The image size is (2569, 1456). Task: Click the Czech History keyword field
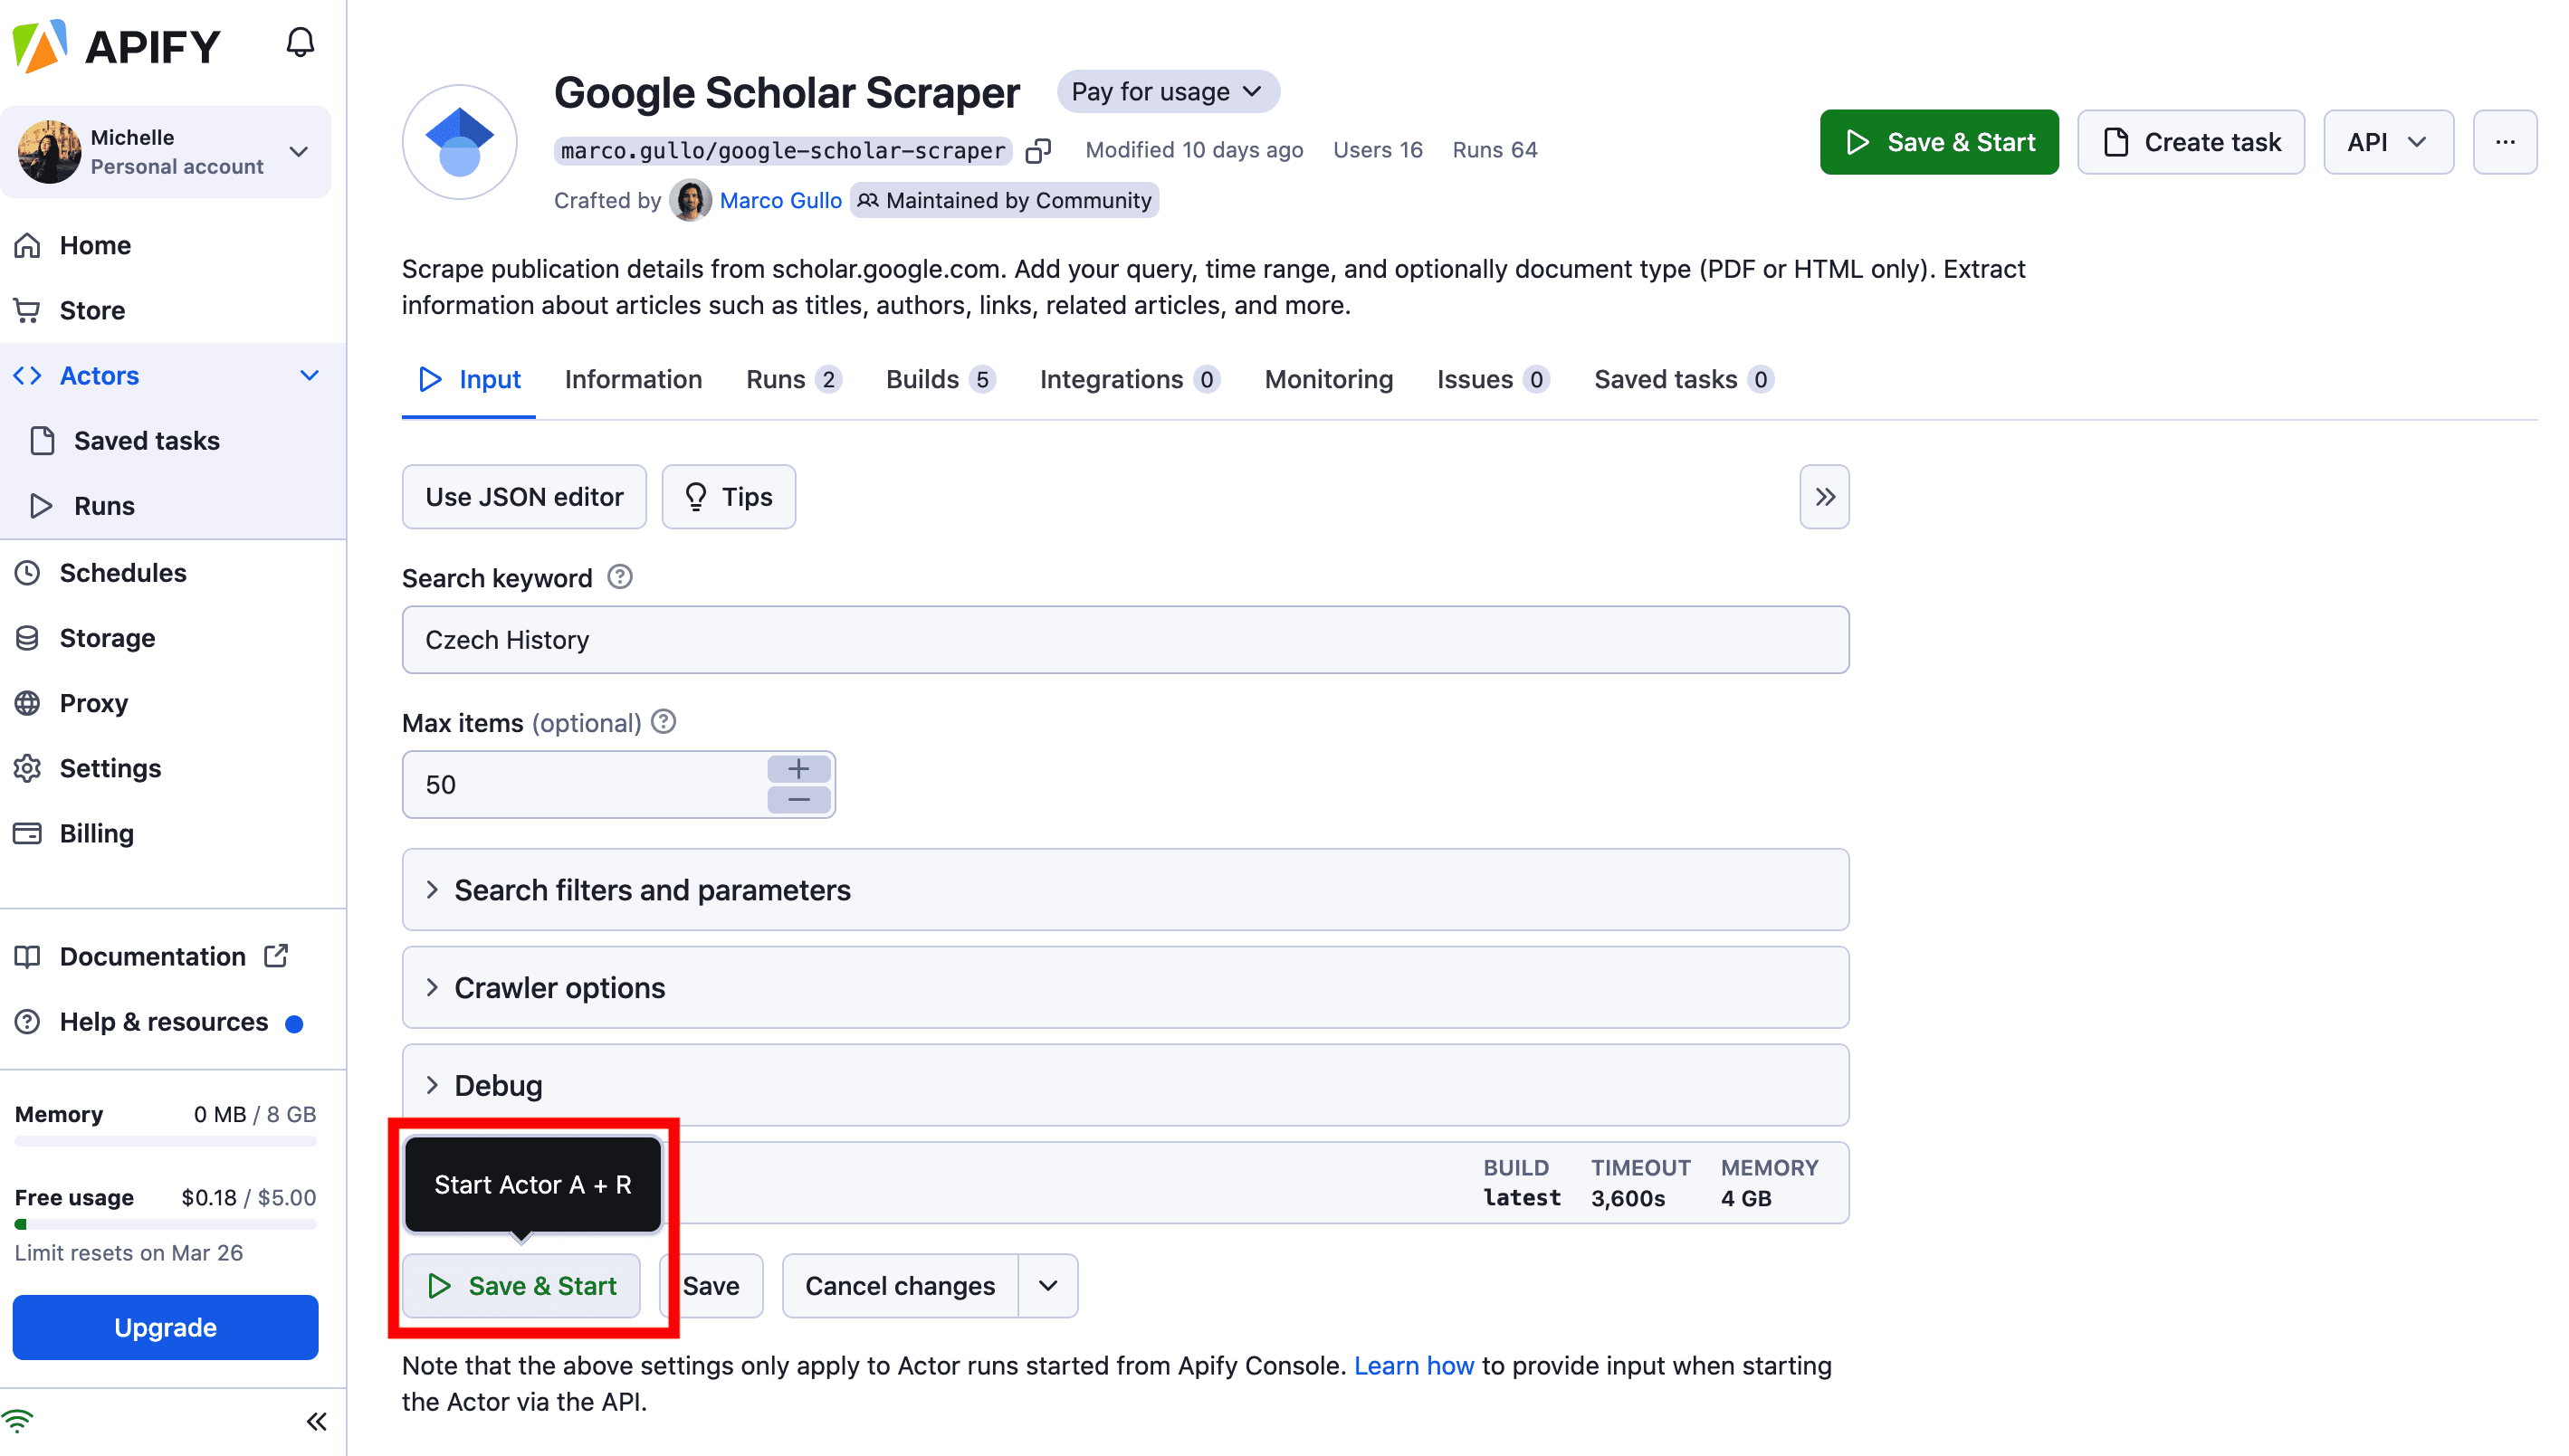click(1124, 640)
